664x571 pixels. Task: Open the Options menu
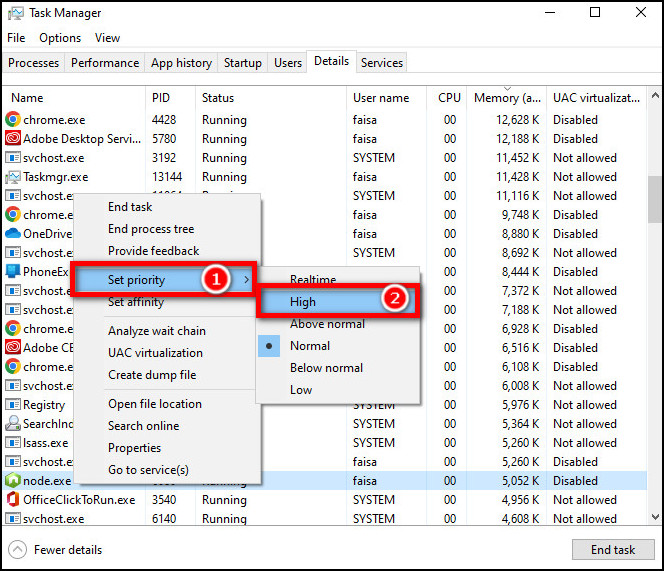pos(60,38)
